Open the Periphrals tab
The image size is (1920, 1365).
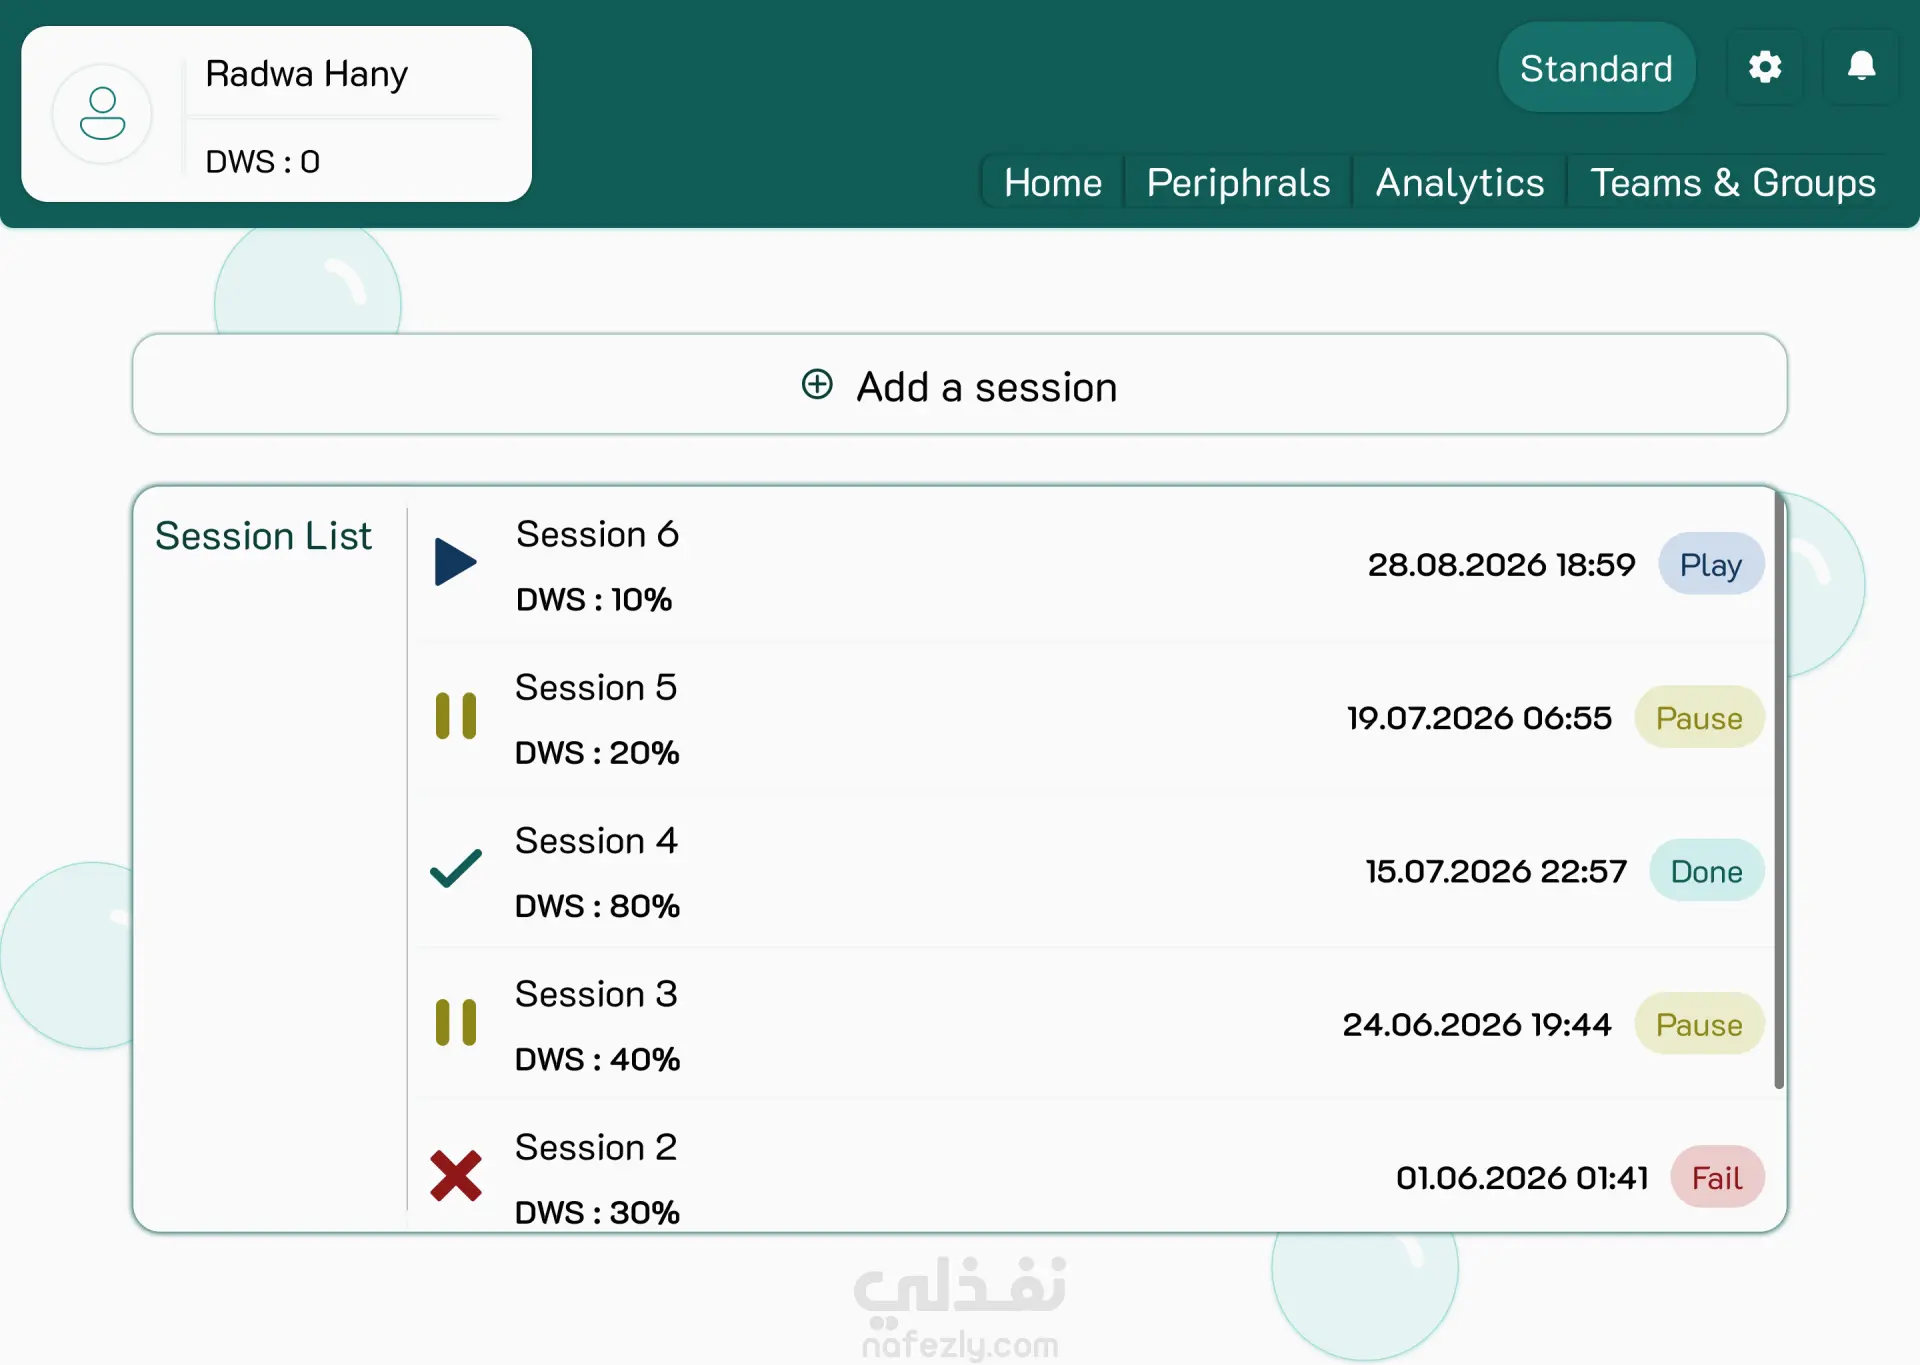[x=1238, y=182]
